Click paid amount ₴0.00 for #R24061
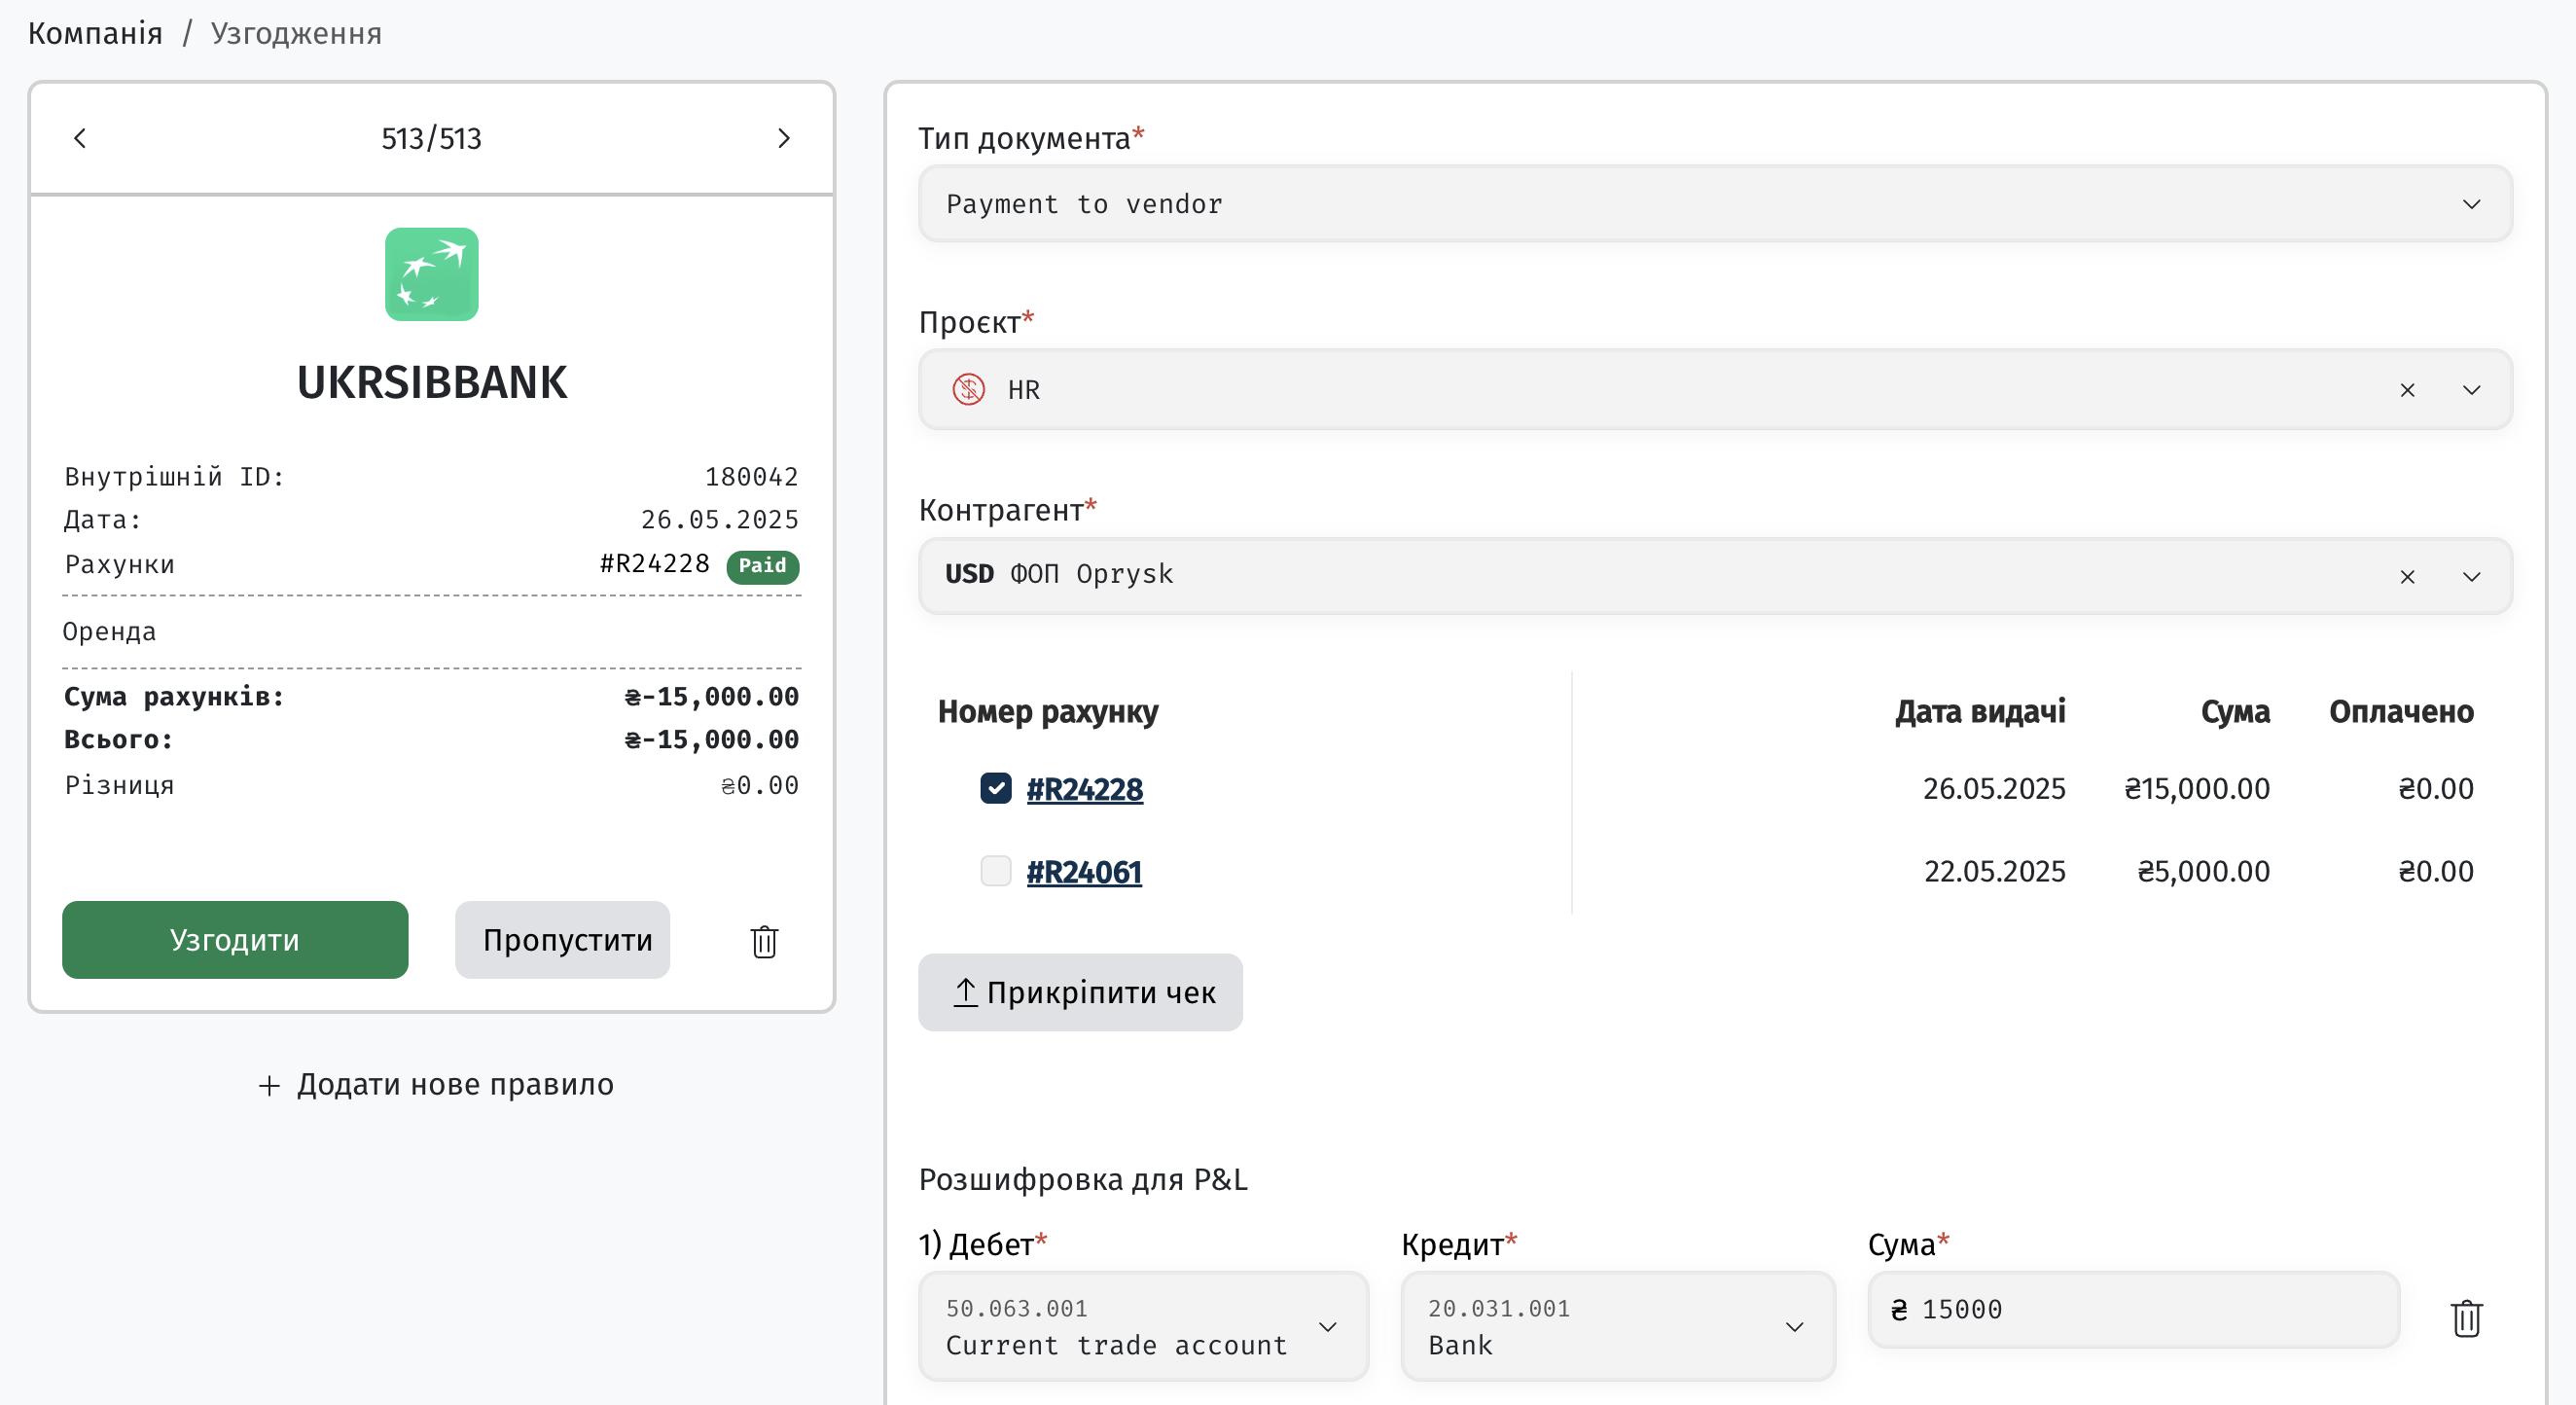This screenshot has height=1405, width=2576. click(2435, 872)
